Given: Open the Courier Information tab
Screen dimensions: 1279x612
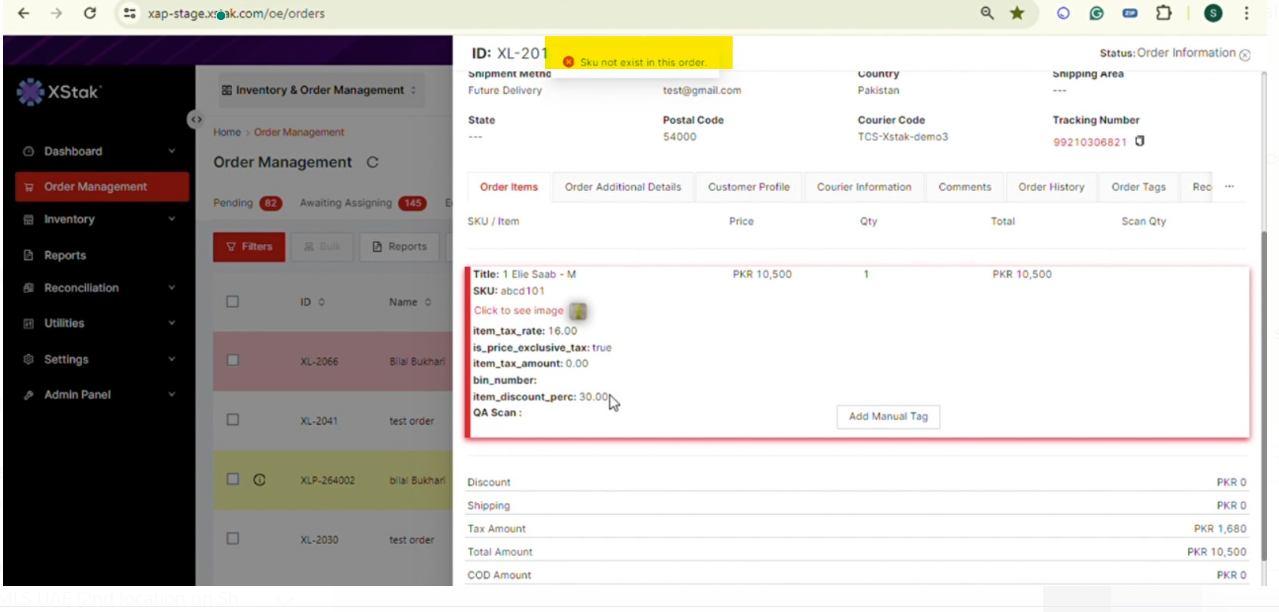Looking at the screenshot, I should 864,187.
